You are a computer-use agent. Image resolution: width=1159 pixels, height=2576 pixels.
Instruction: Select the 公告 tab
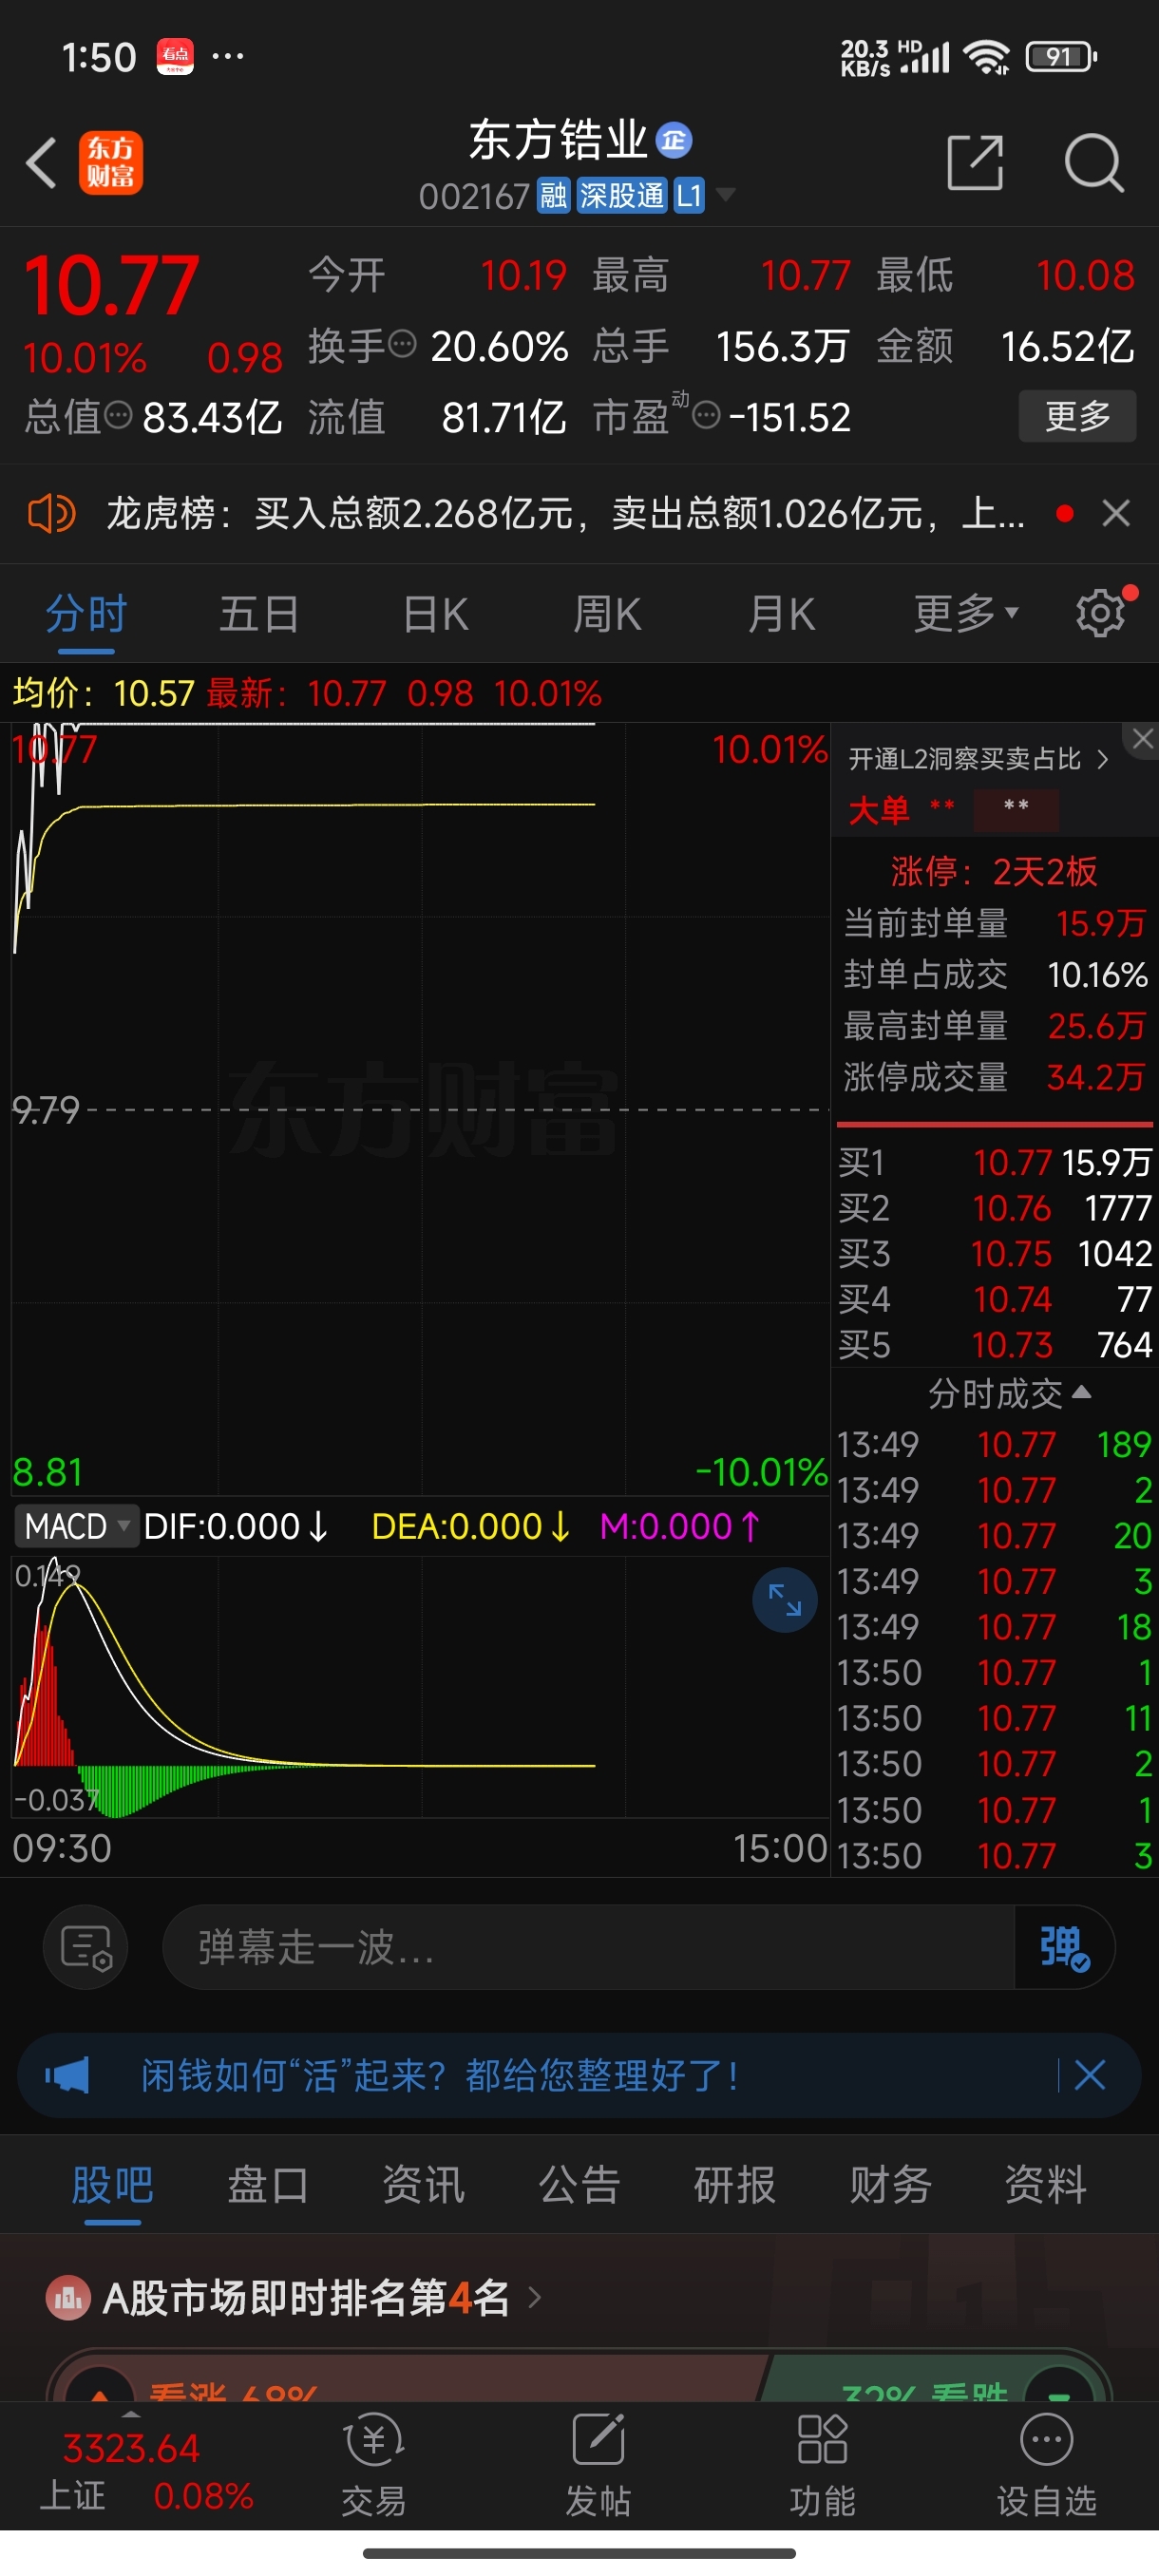pyautogui.click(x=579, y=2186)
